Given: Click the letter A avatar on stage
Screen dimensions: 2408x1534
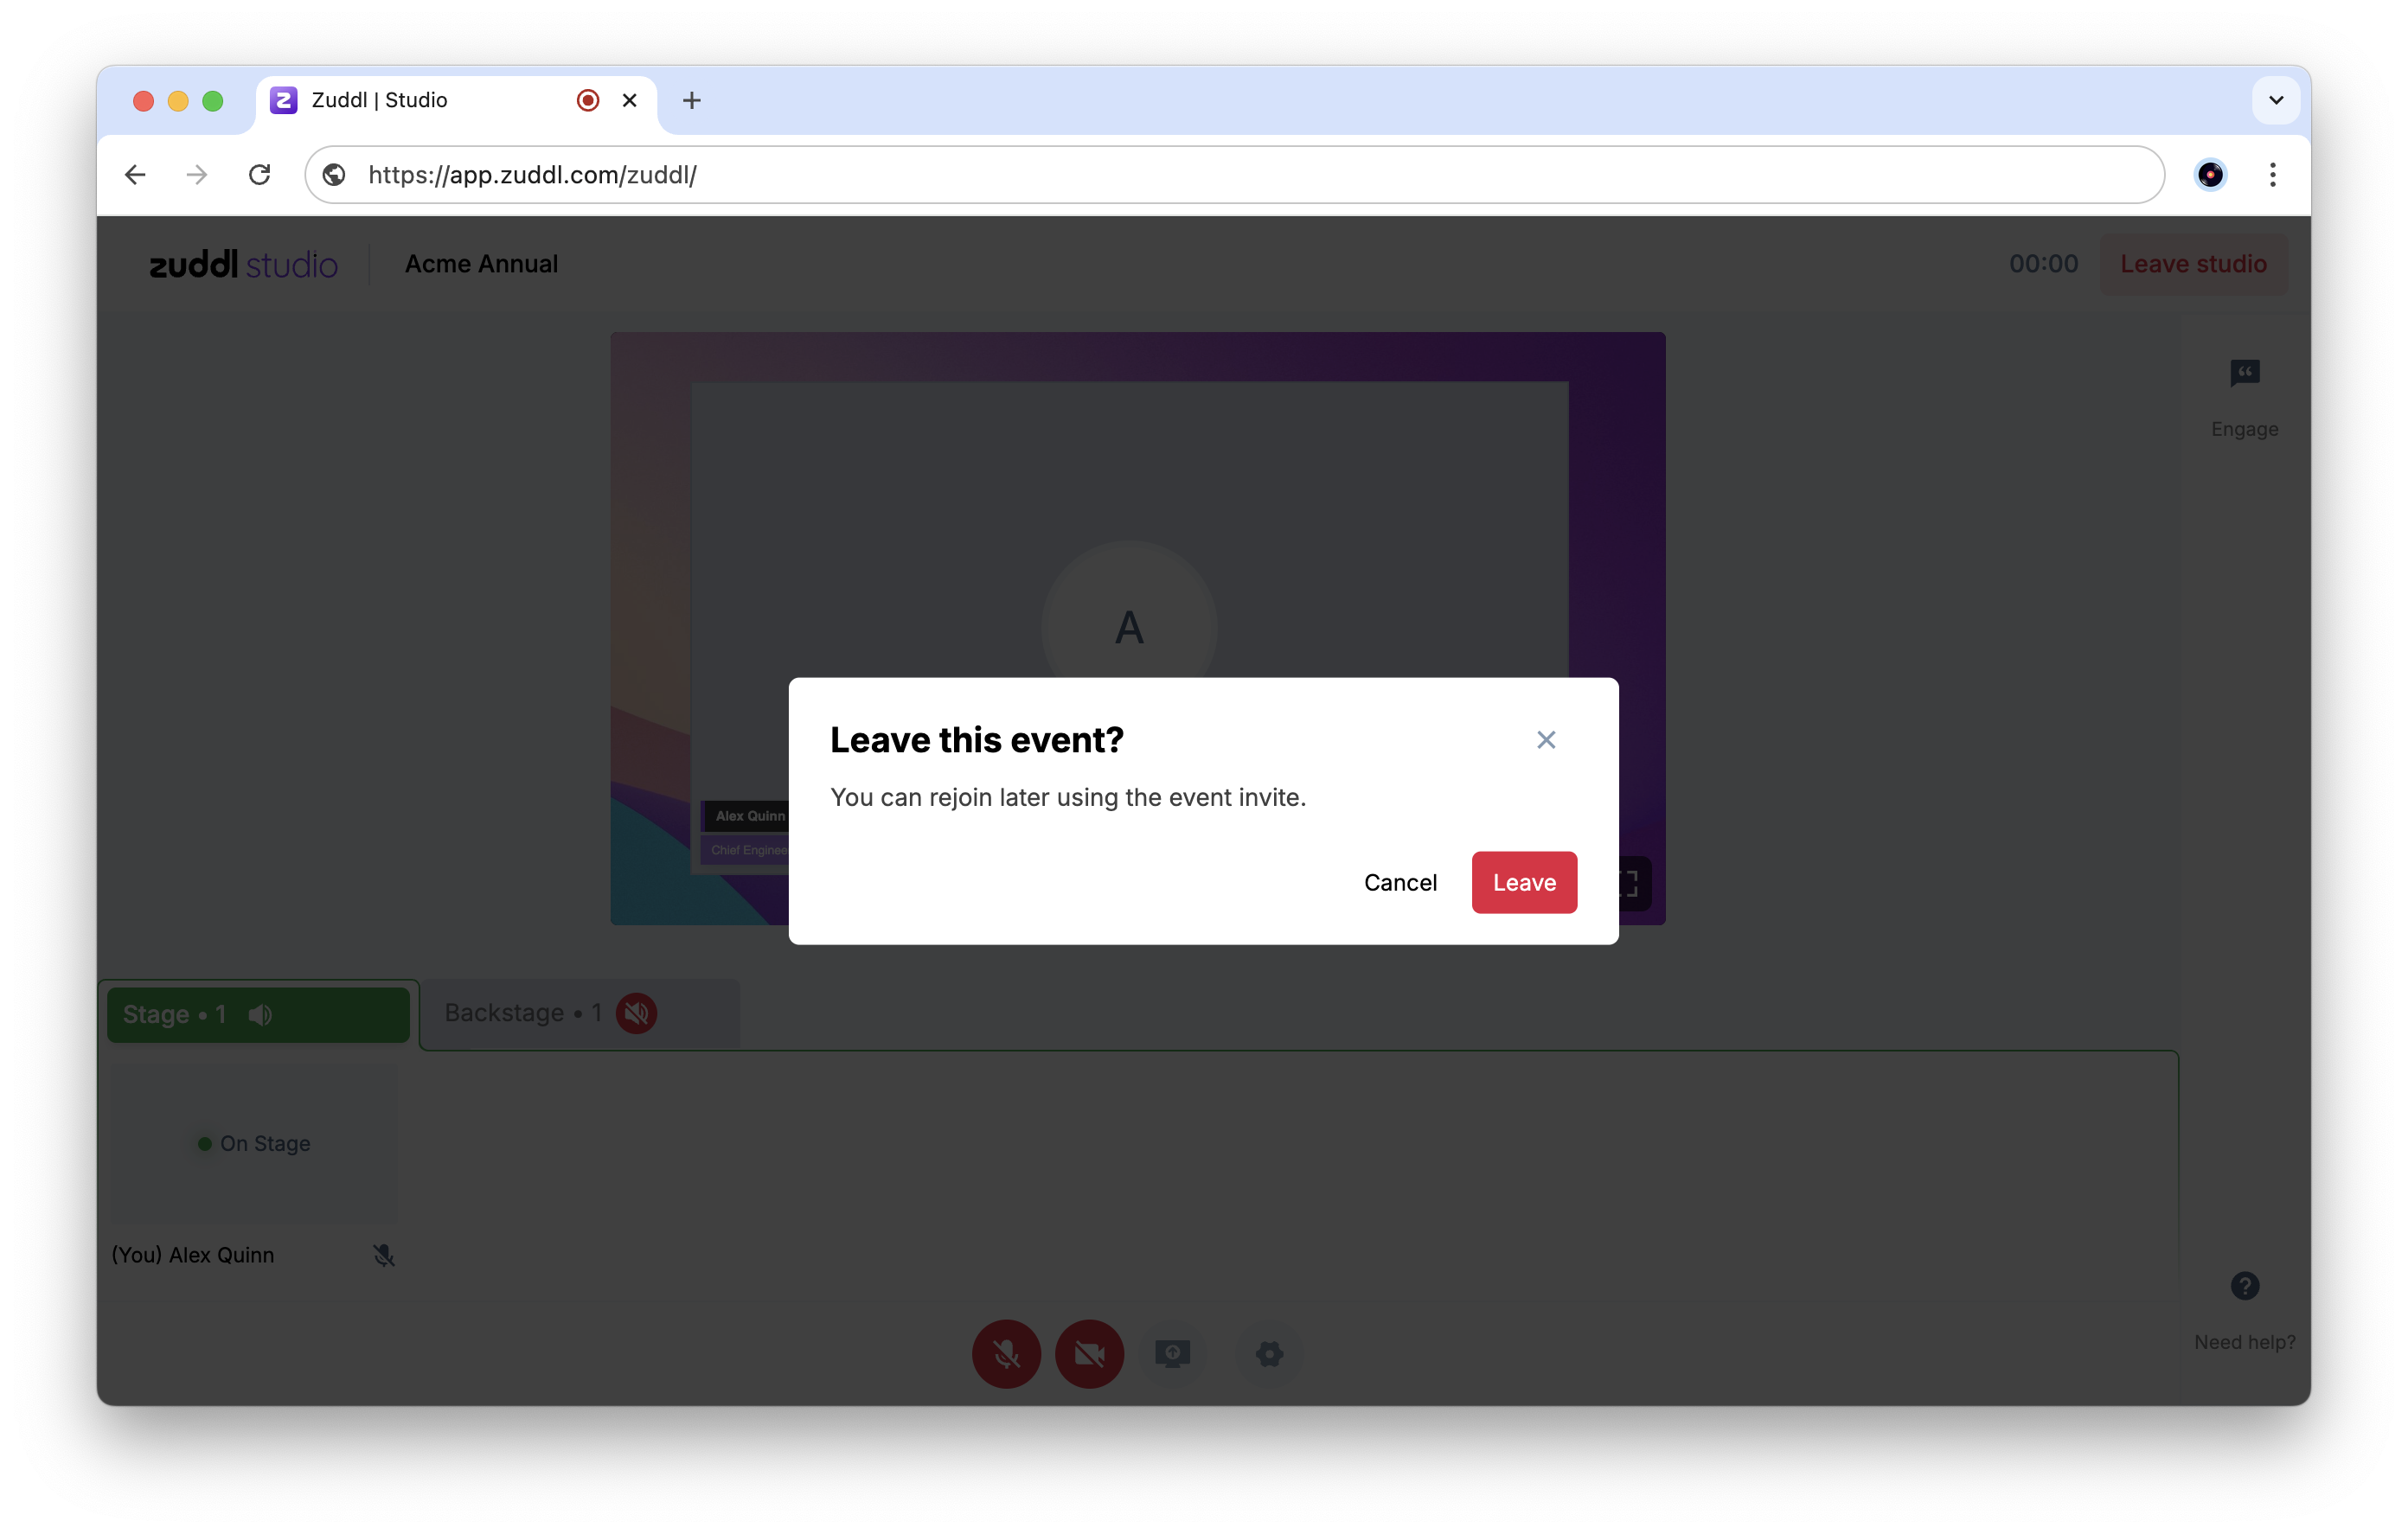Looking at the screenshot, I should [1129, 628].
